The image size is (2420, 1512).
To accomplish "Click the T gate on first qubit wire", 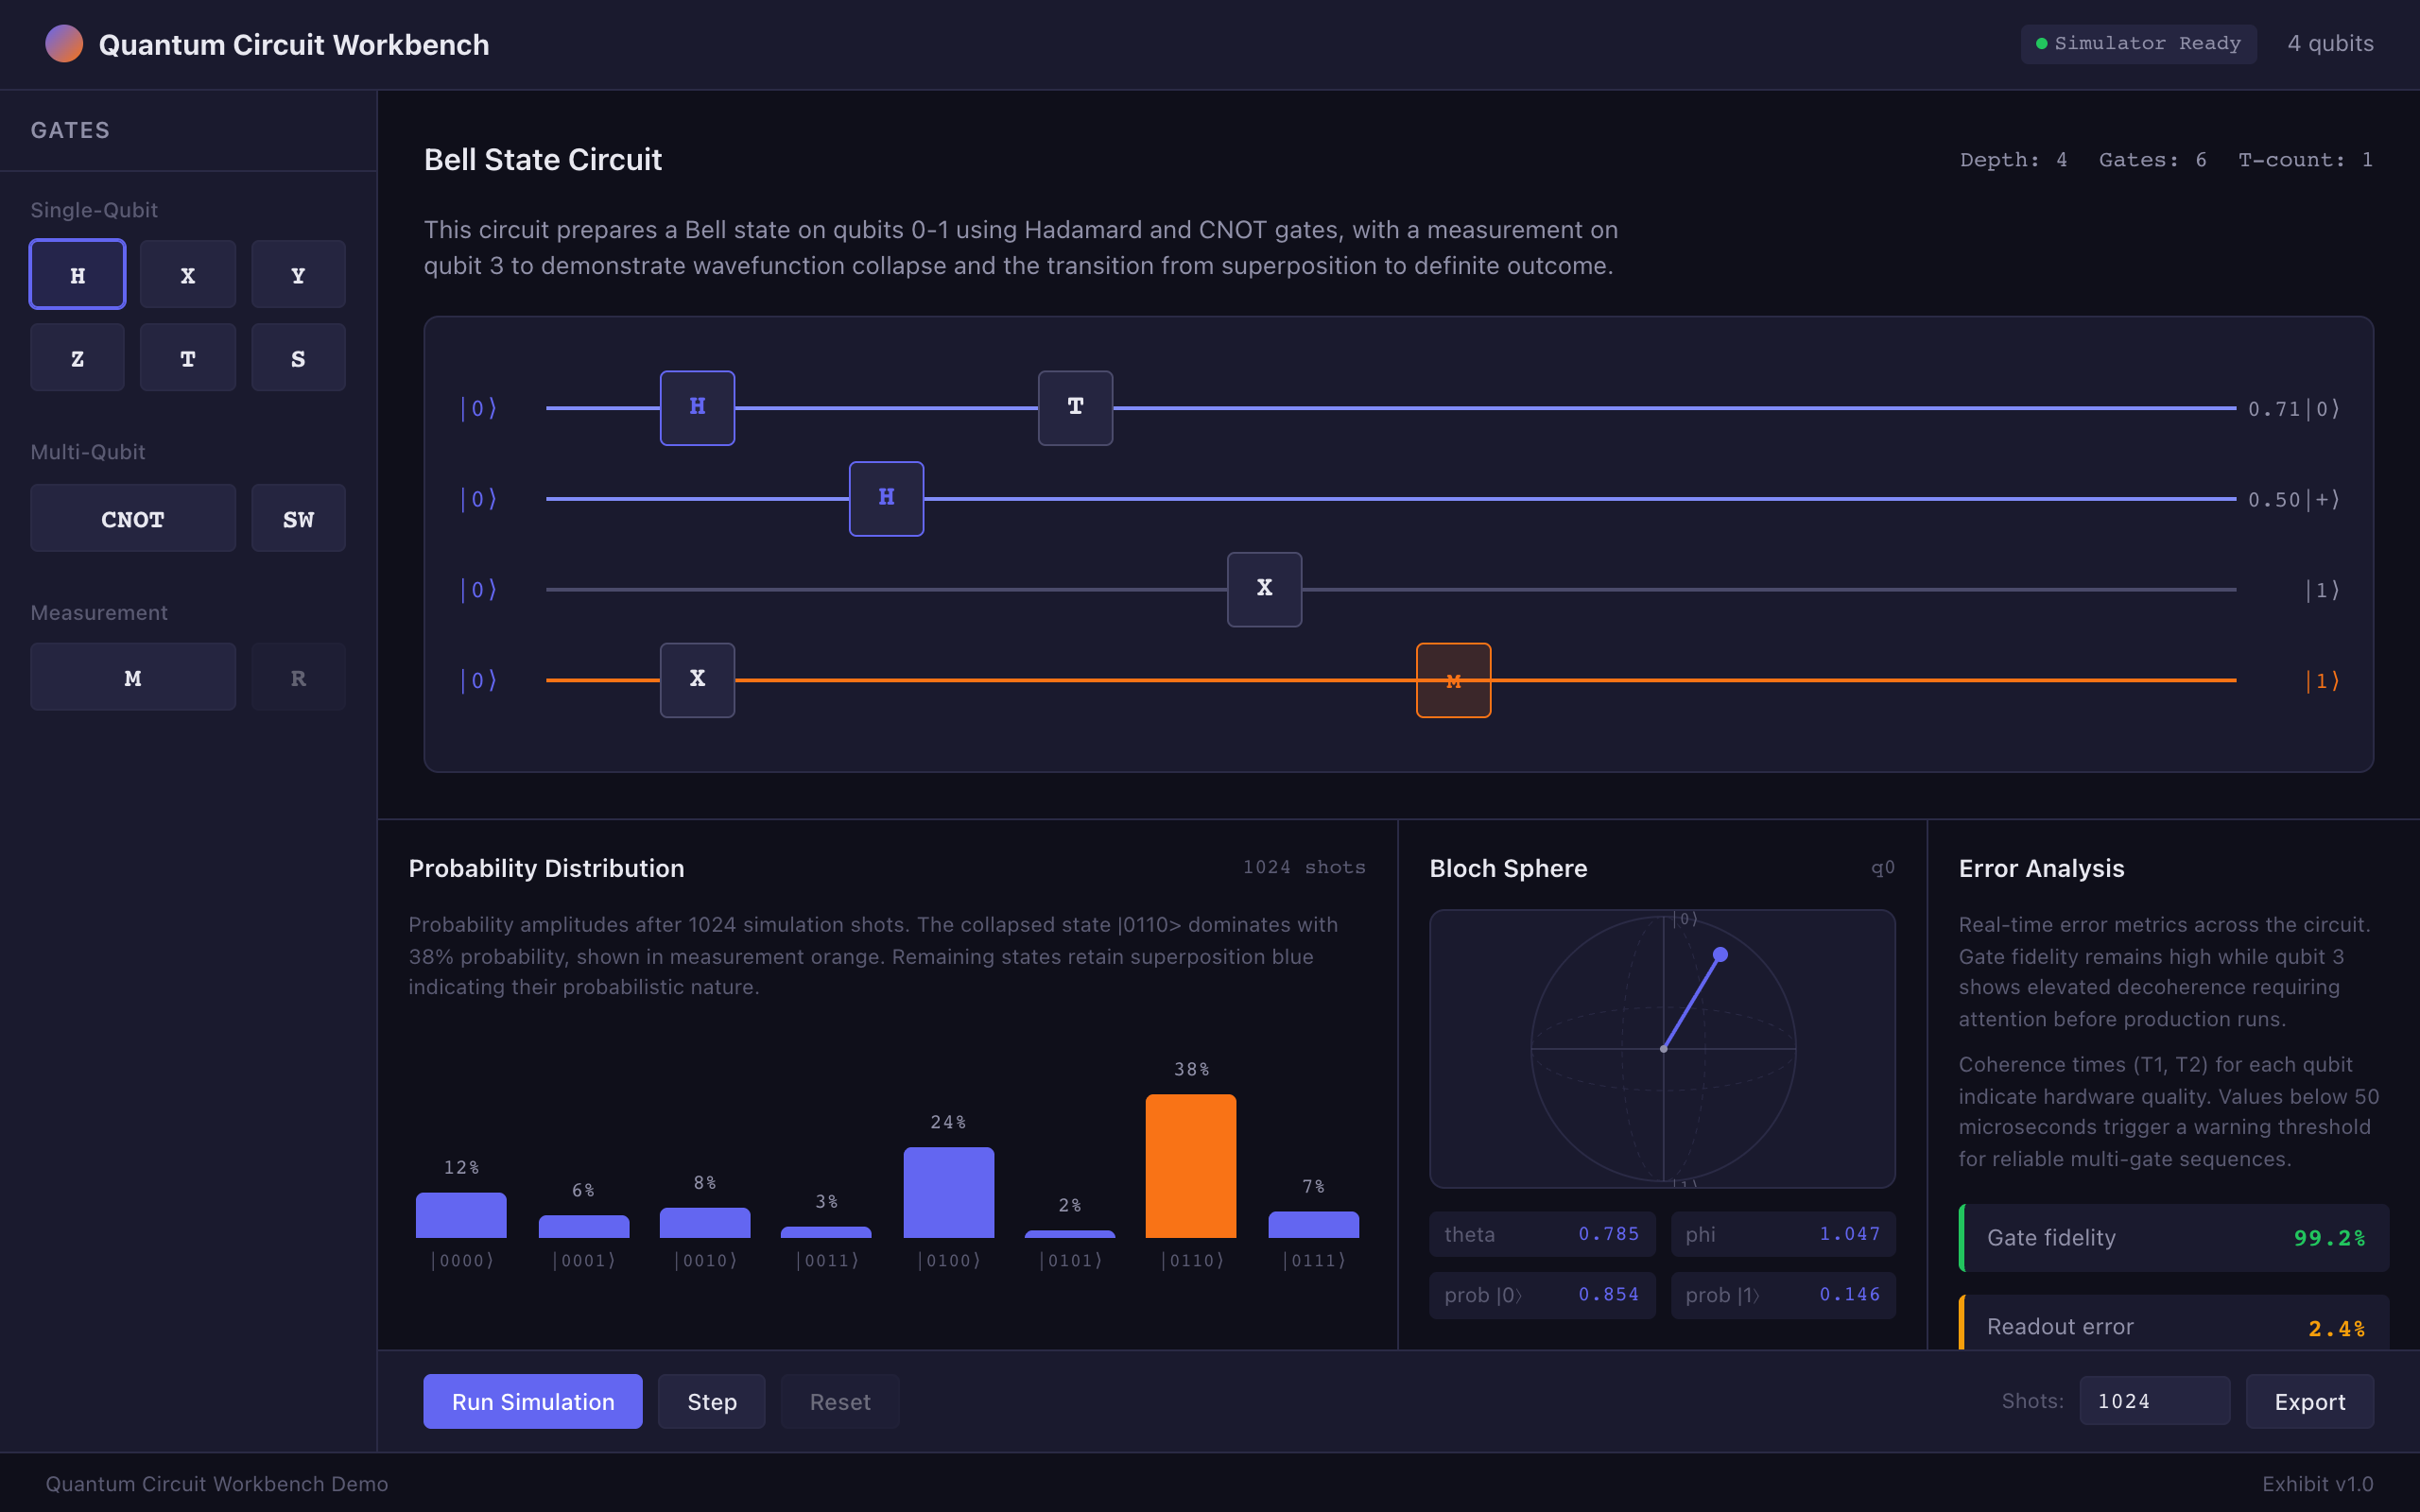I will (x=1075, y=407).
